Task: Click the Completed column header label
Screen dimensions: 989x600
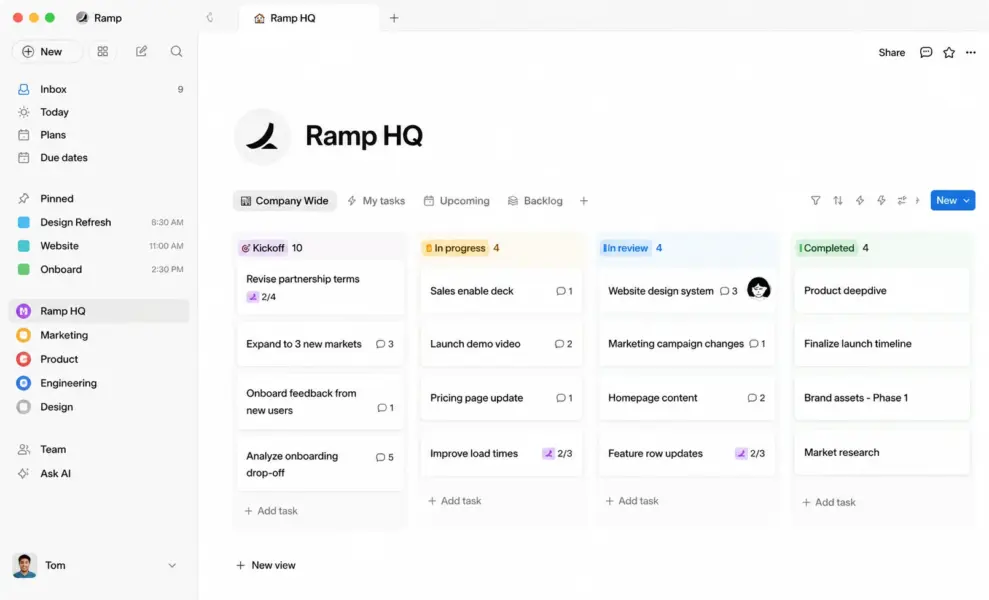Action: click(827, 248)
